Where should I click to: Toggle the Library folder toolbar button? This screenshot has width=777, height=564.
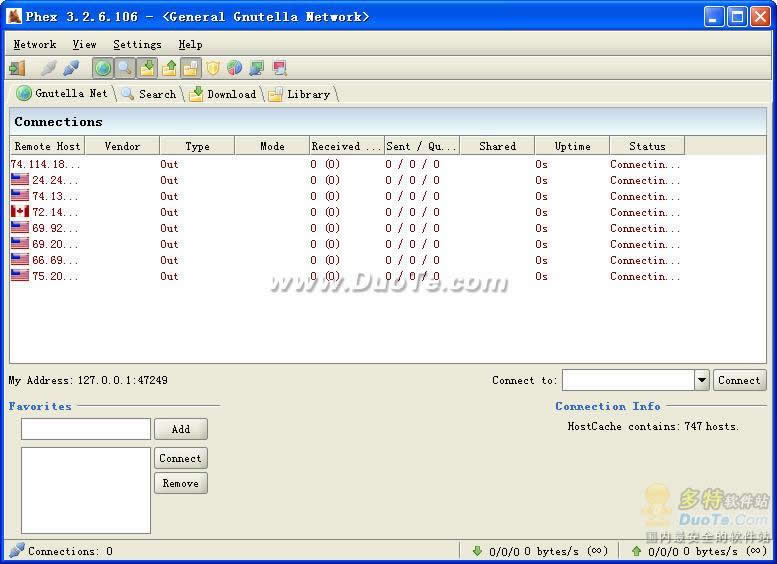click(x=191, y=68)
